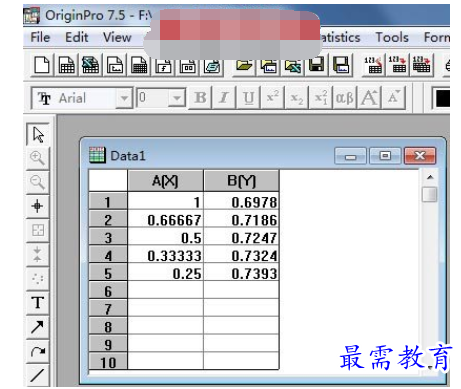Open the View menu

[x=117, y=37]
